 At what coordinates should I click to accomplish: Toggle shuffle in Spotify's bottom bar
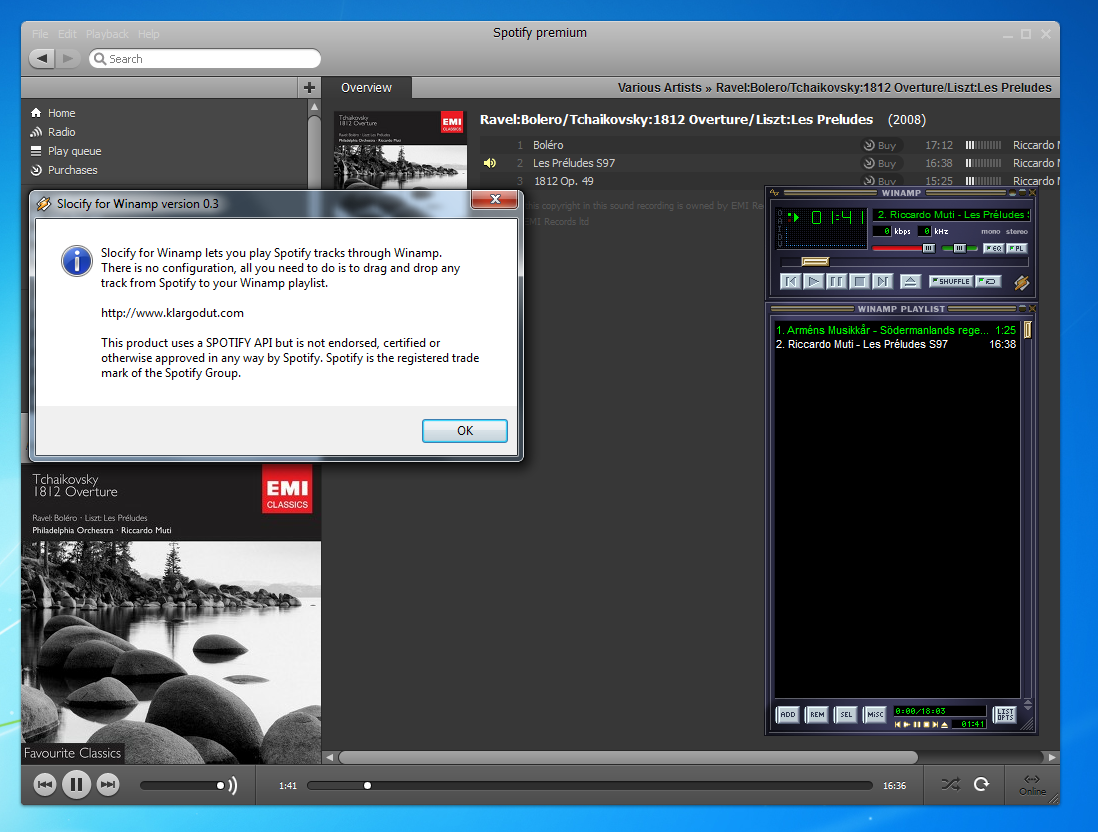(x=950, y=784)
